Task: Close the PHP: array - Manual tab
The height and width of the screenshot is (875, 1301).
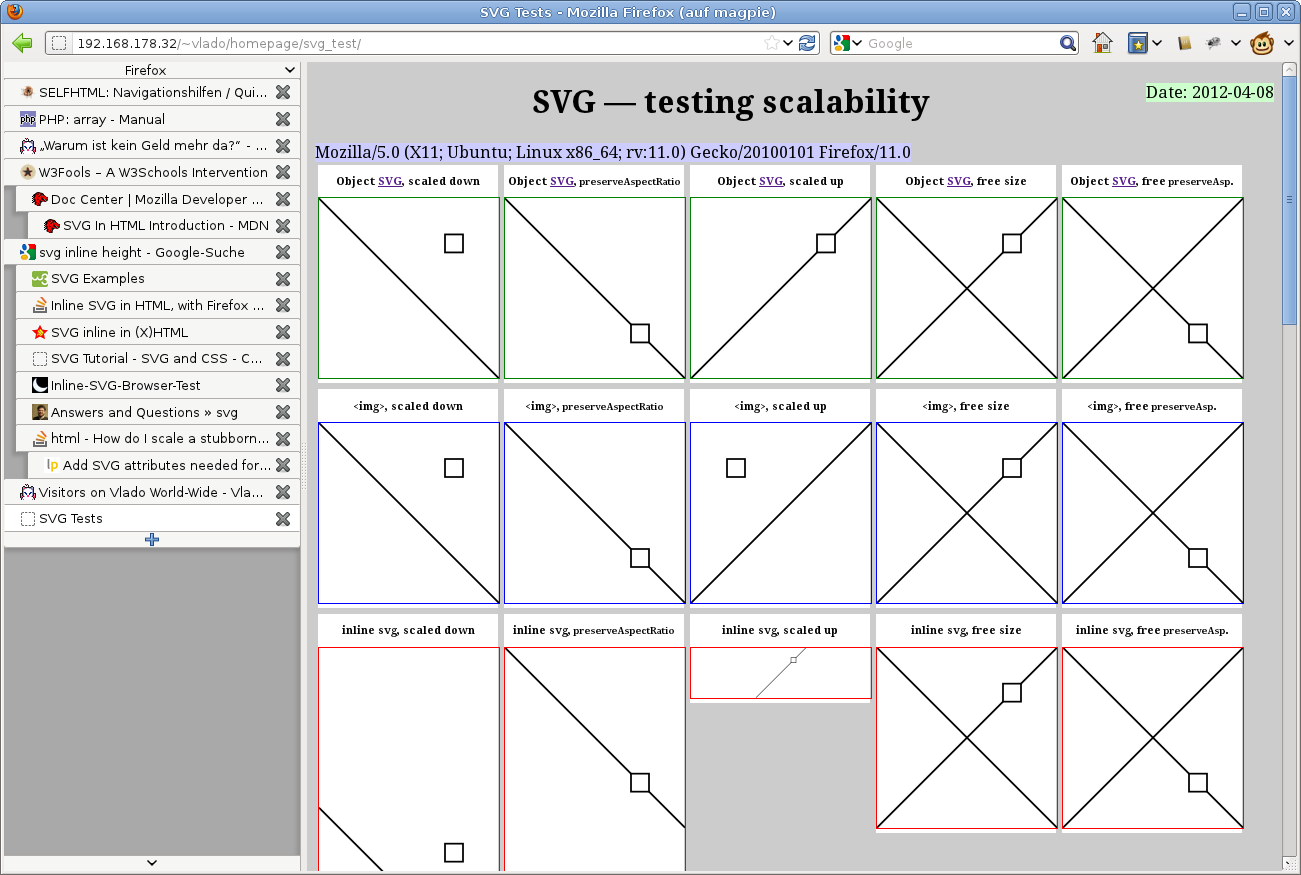Action: click(283, 119)
